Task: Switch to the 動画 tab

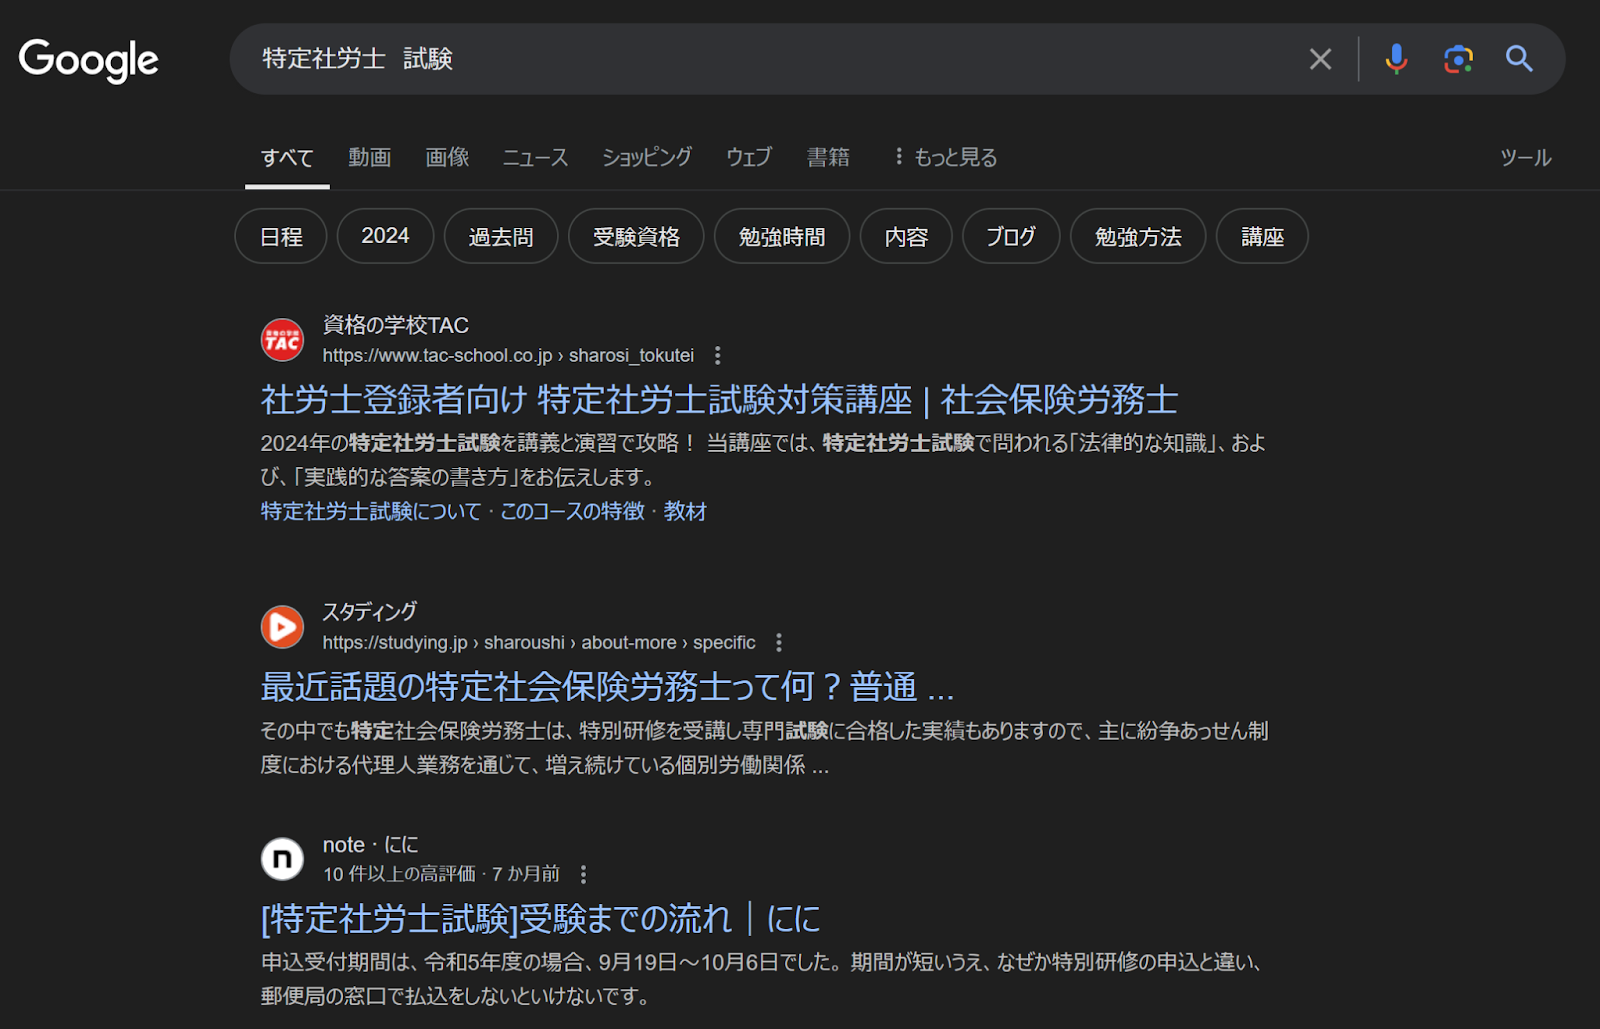Action: pos(369,157)
